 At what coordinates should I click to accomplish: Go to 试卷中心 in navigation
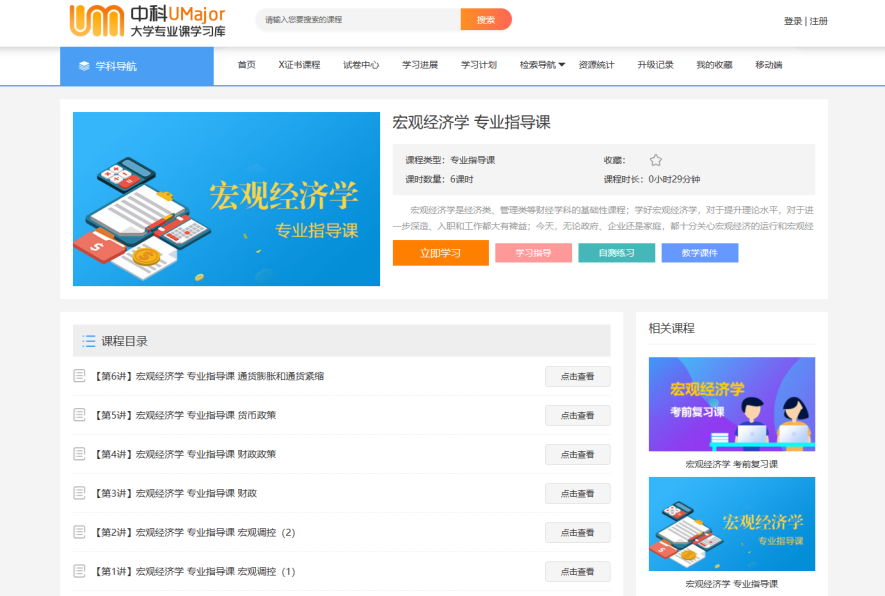pyautogui.click(x=361, y=65)
